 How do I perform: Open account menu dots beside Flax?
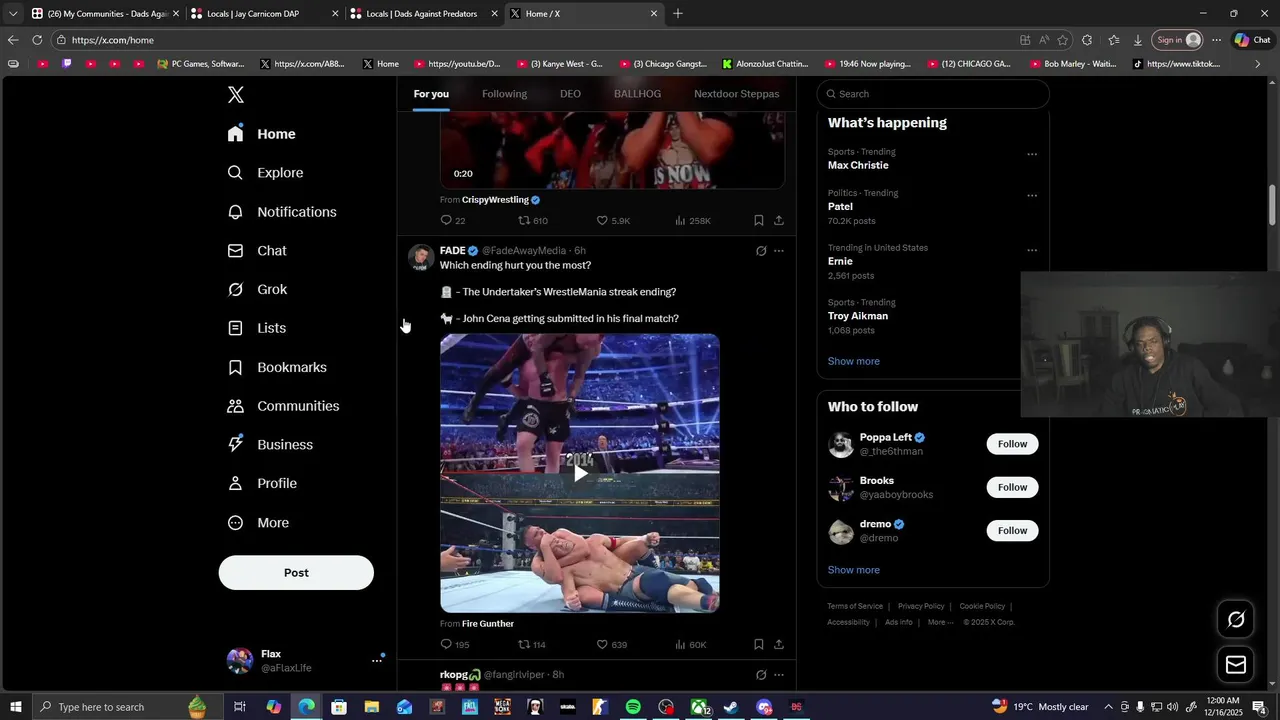click(x=377, y=660)
